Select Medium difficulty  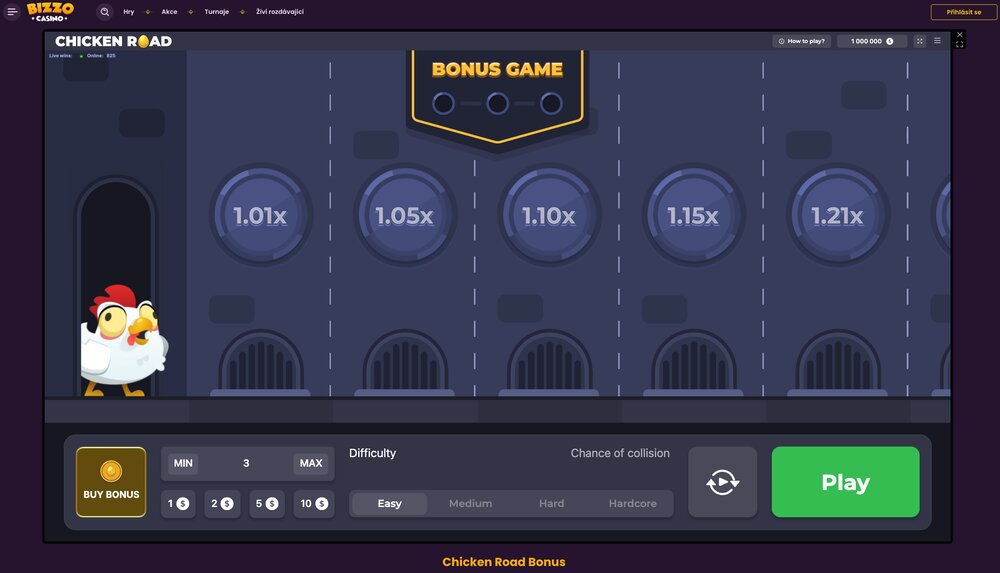[x=470, y=504]
